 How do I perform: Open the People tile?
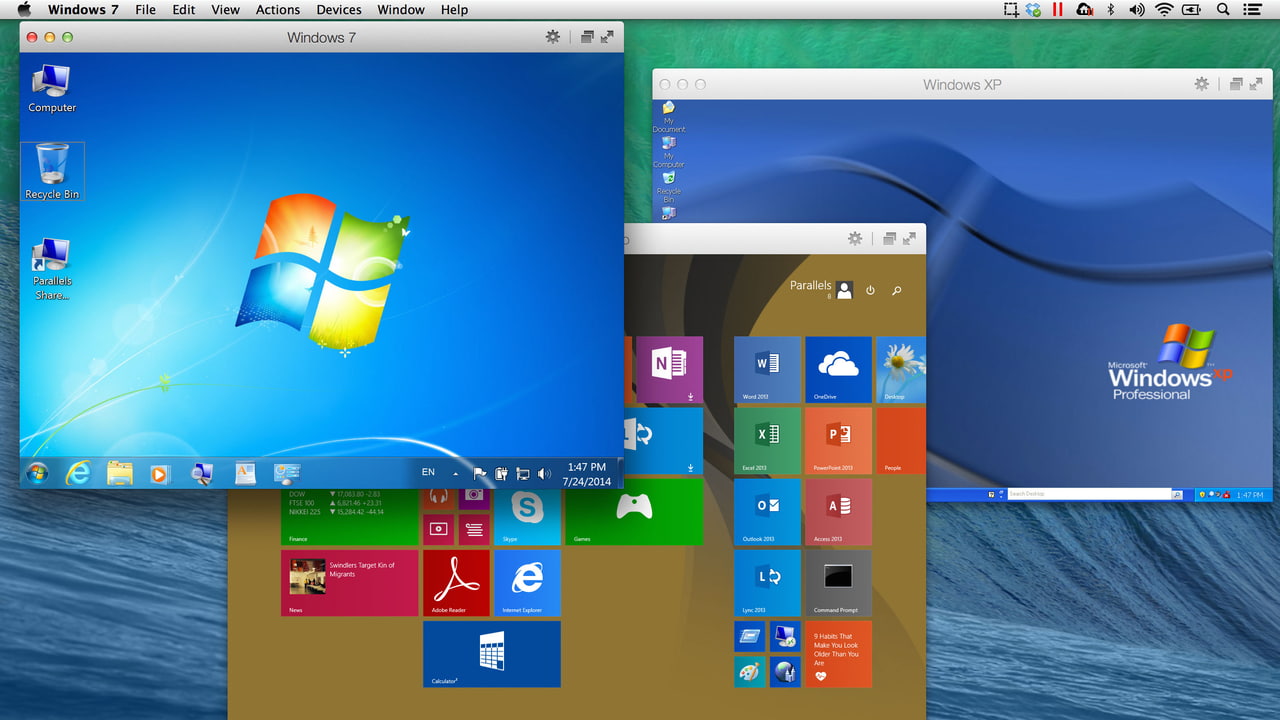[x=901, y=440]
